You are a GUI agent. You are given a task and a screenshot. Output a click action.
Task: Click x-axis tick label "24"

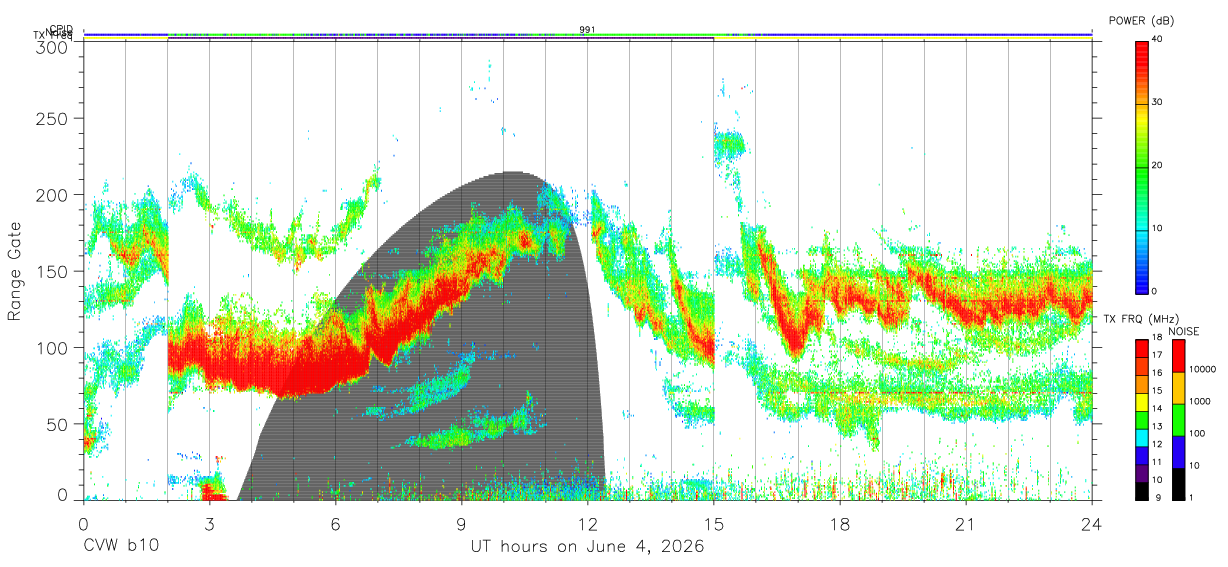click(1092, 524)
